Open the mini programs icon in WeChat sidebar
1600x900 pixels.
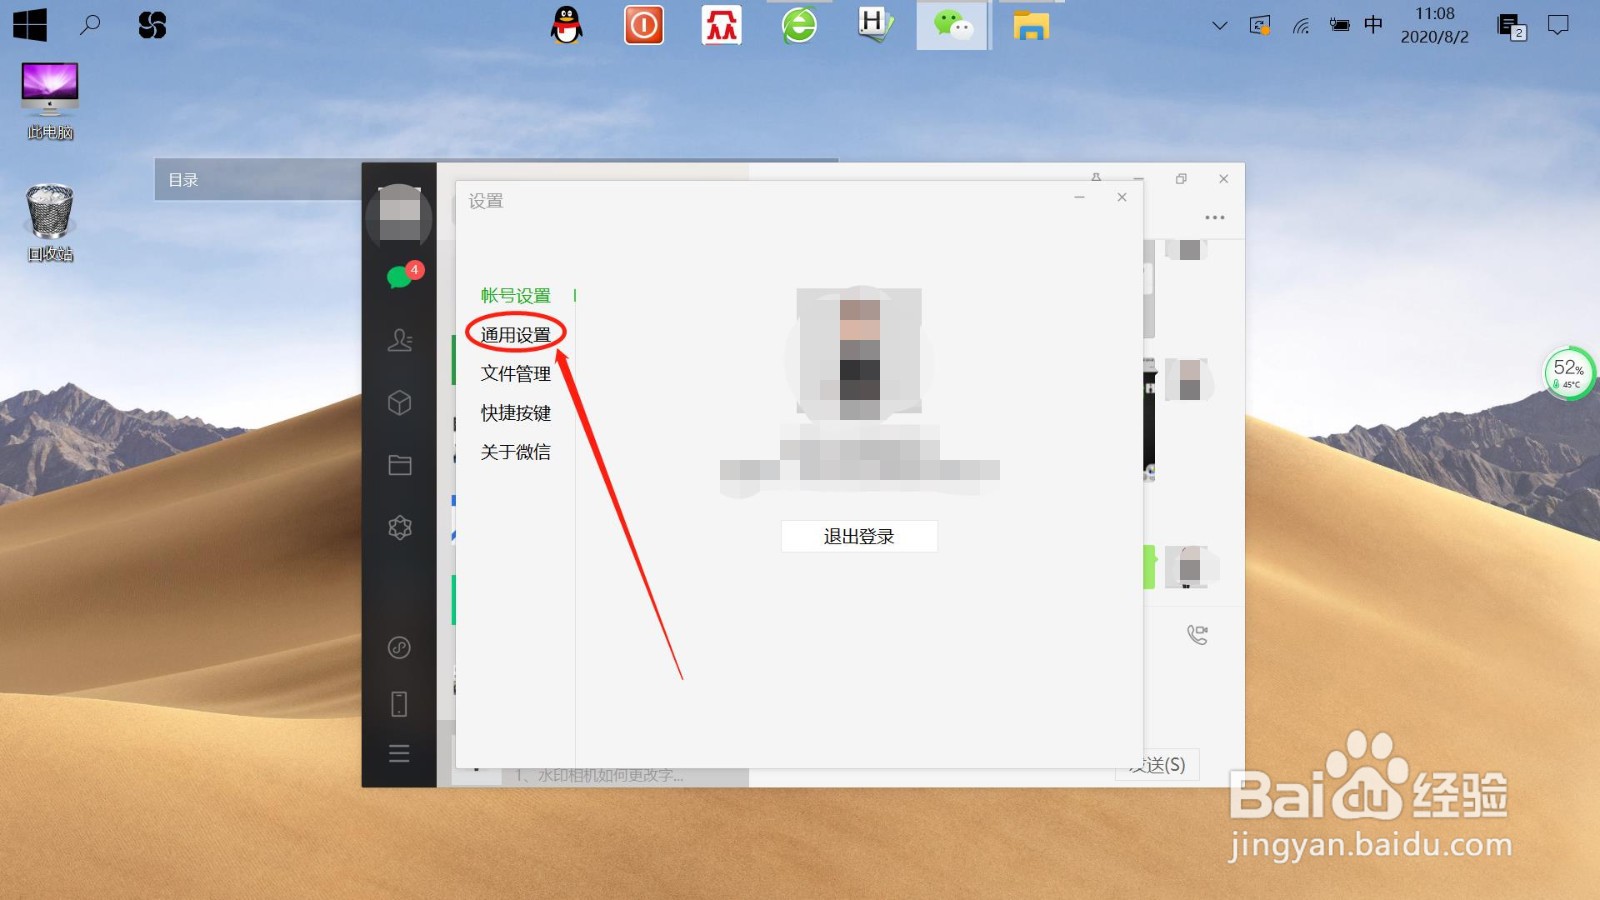tap(399, 647)
